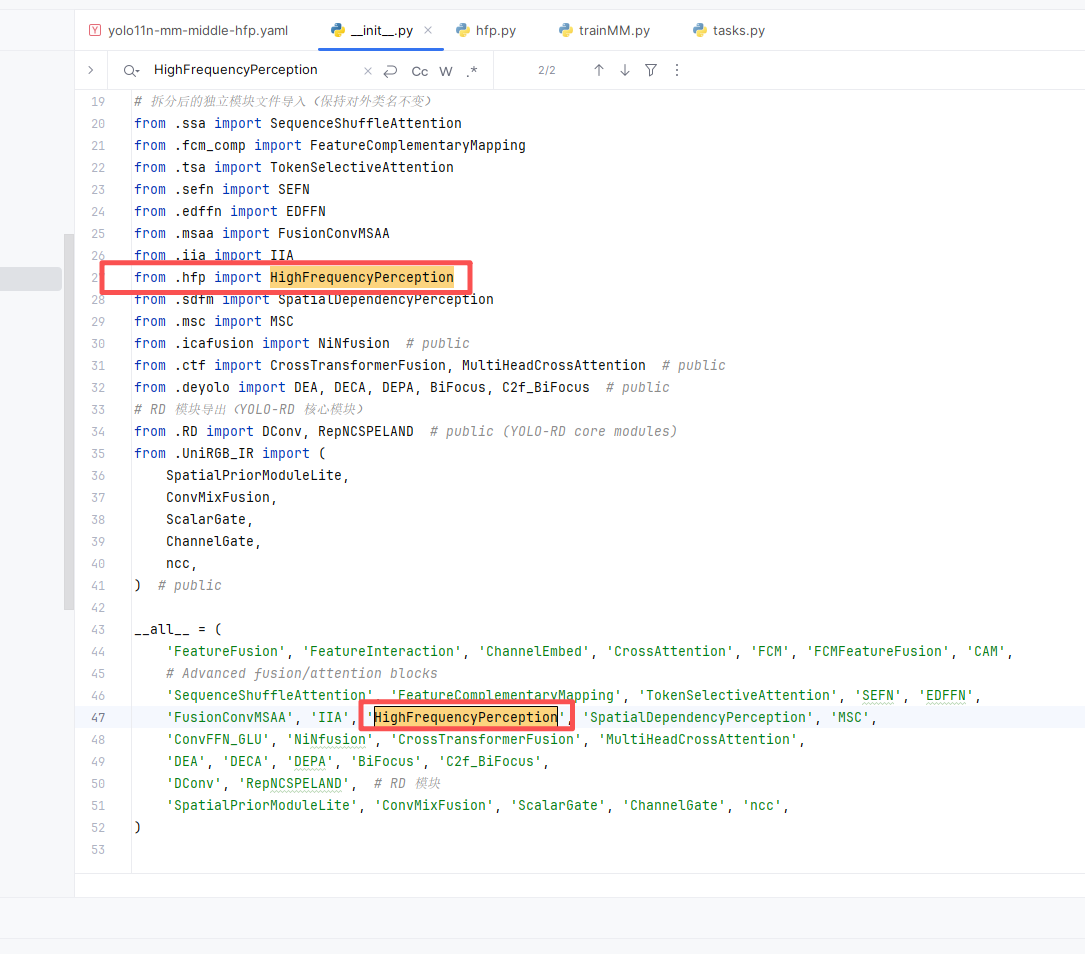Click FeatureComplementaryMapping on line 21
This screenshot has width=1085, height=954.
coord(417,145)
